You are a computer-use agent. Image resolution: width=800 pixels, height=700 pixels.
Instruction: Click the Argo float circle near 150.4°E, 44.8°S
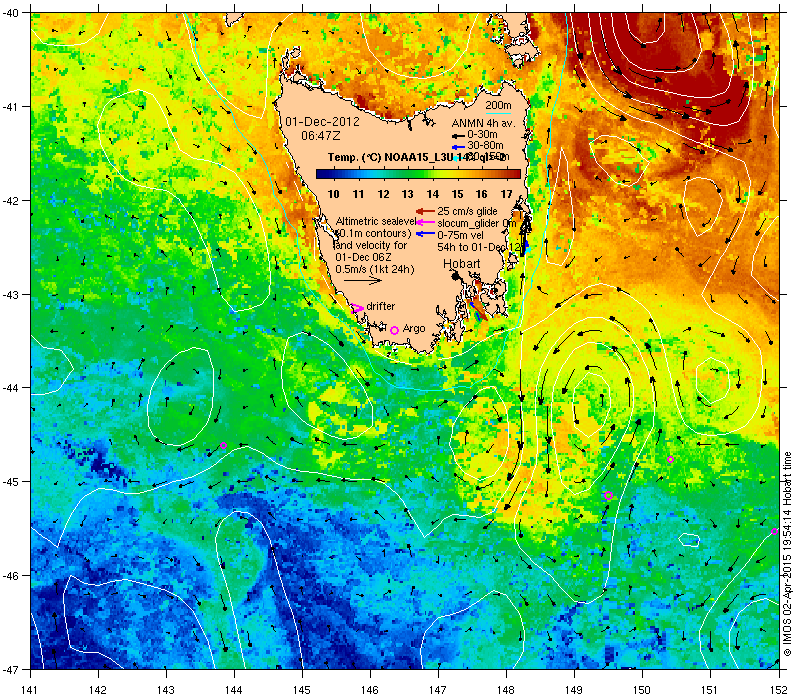click(670, 460)
